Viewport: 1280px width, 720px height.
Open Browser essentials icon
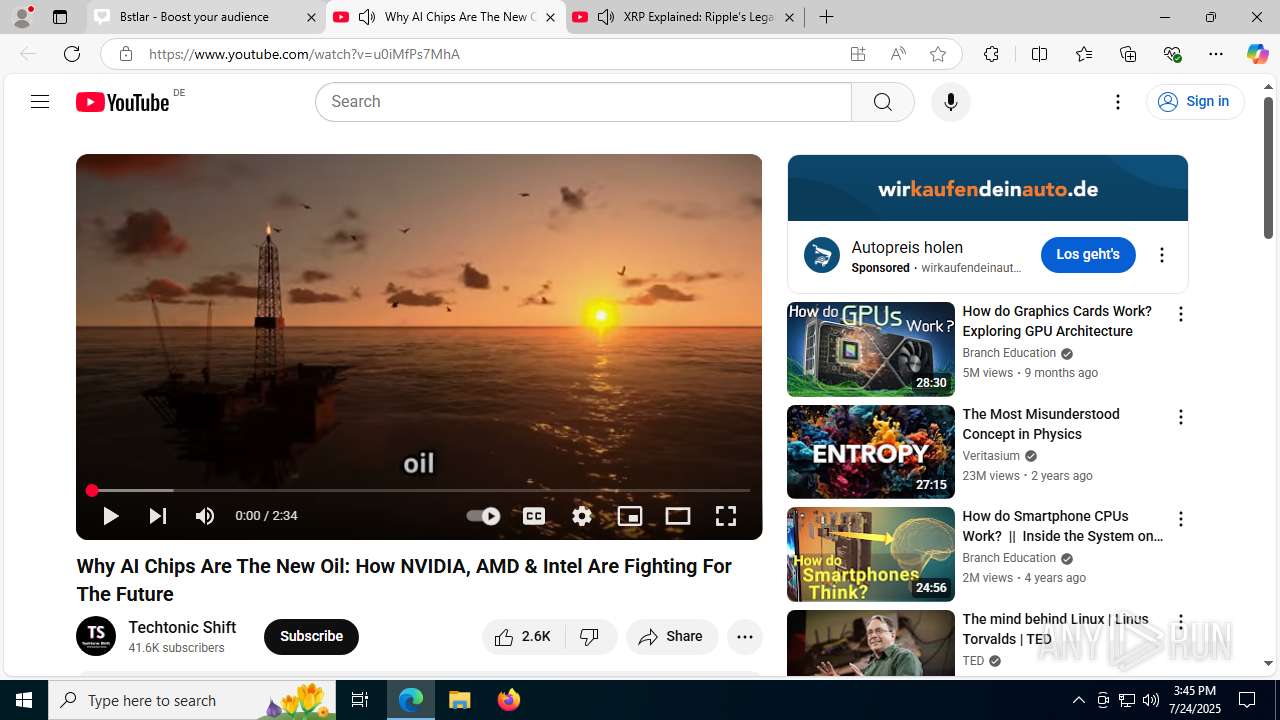pyautogui.click(x=1172, y=54)
